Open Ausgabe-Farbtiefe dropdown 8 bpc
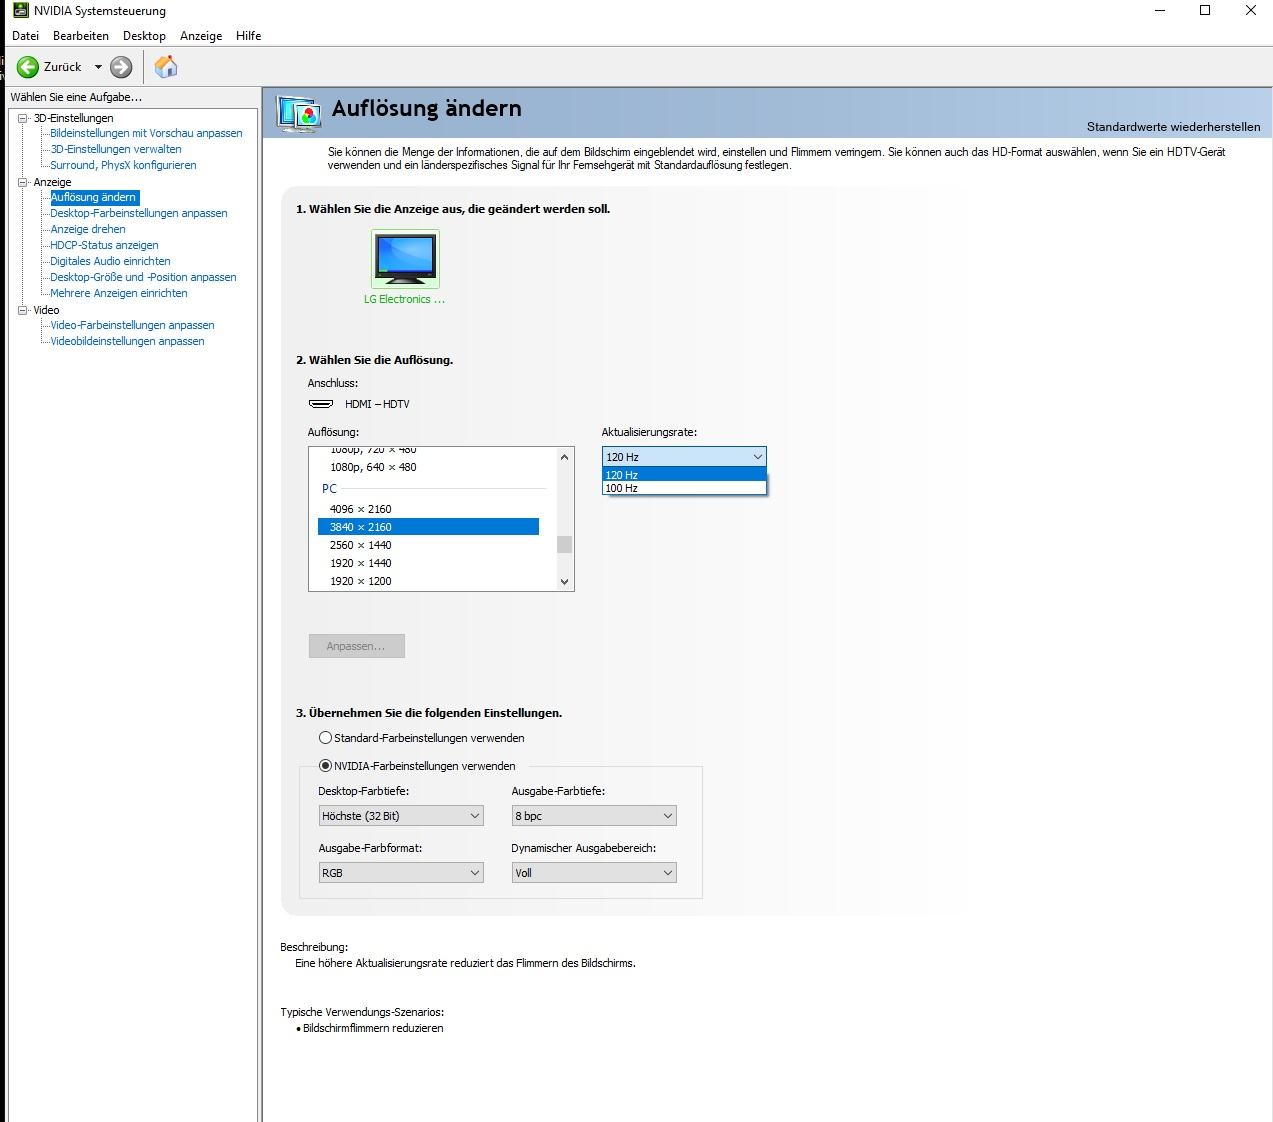1273x1122 pixels. pyautogui.click(x=594, y=816)
